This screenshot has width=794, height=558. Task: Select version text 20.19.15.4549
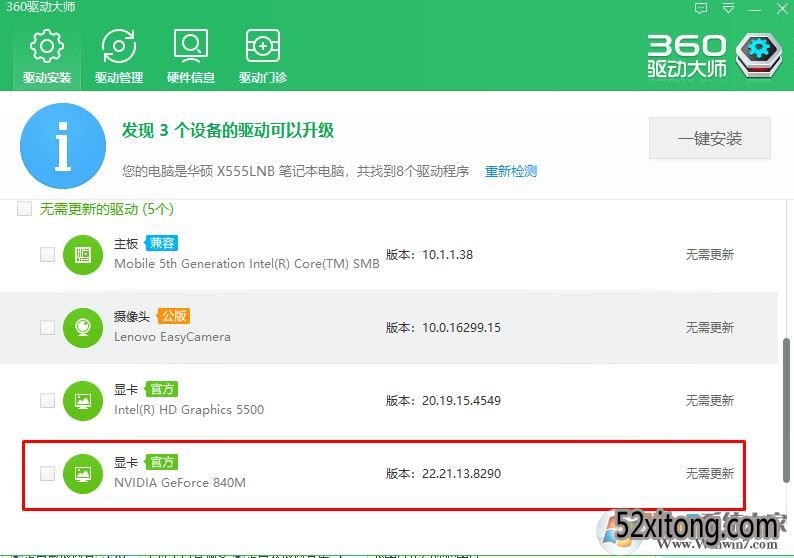pos(461,401)
